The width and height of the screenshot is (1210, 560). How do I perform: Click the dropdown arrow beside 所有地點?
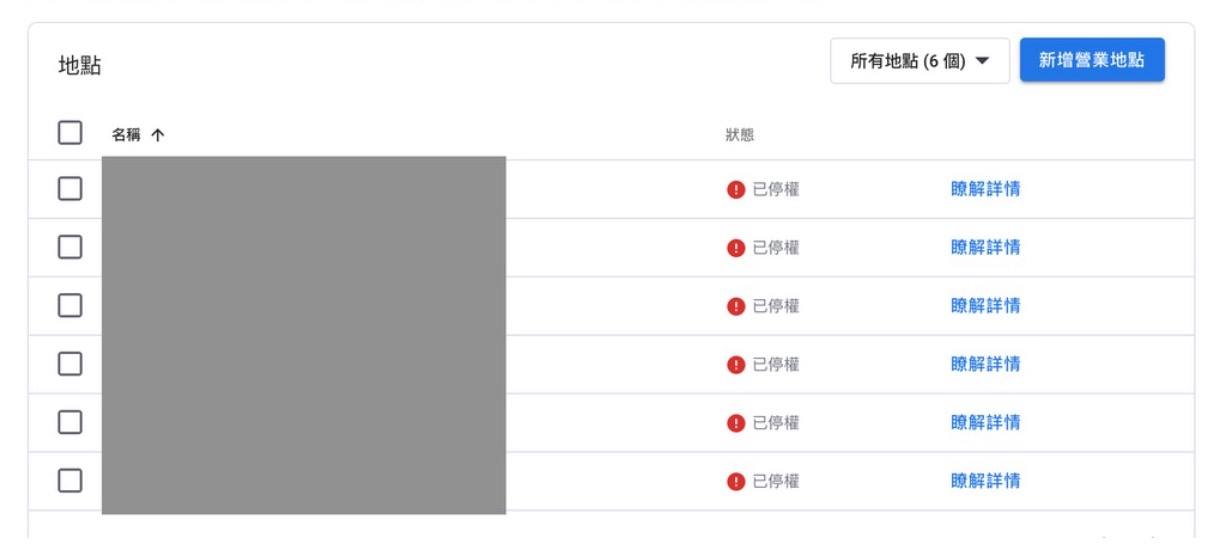point(981,61)
